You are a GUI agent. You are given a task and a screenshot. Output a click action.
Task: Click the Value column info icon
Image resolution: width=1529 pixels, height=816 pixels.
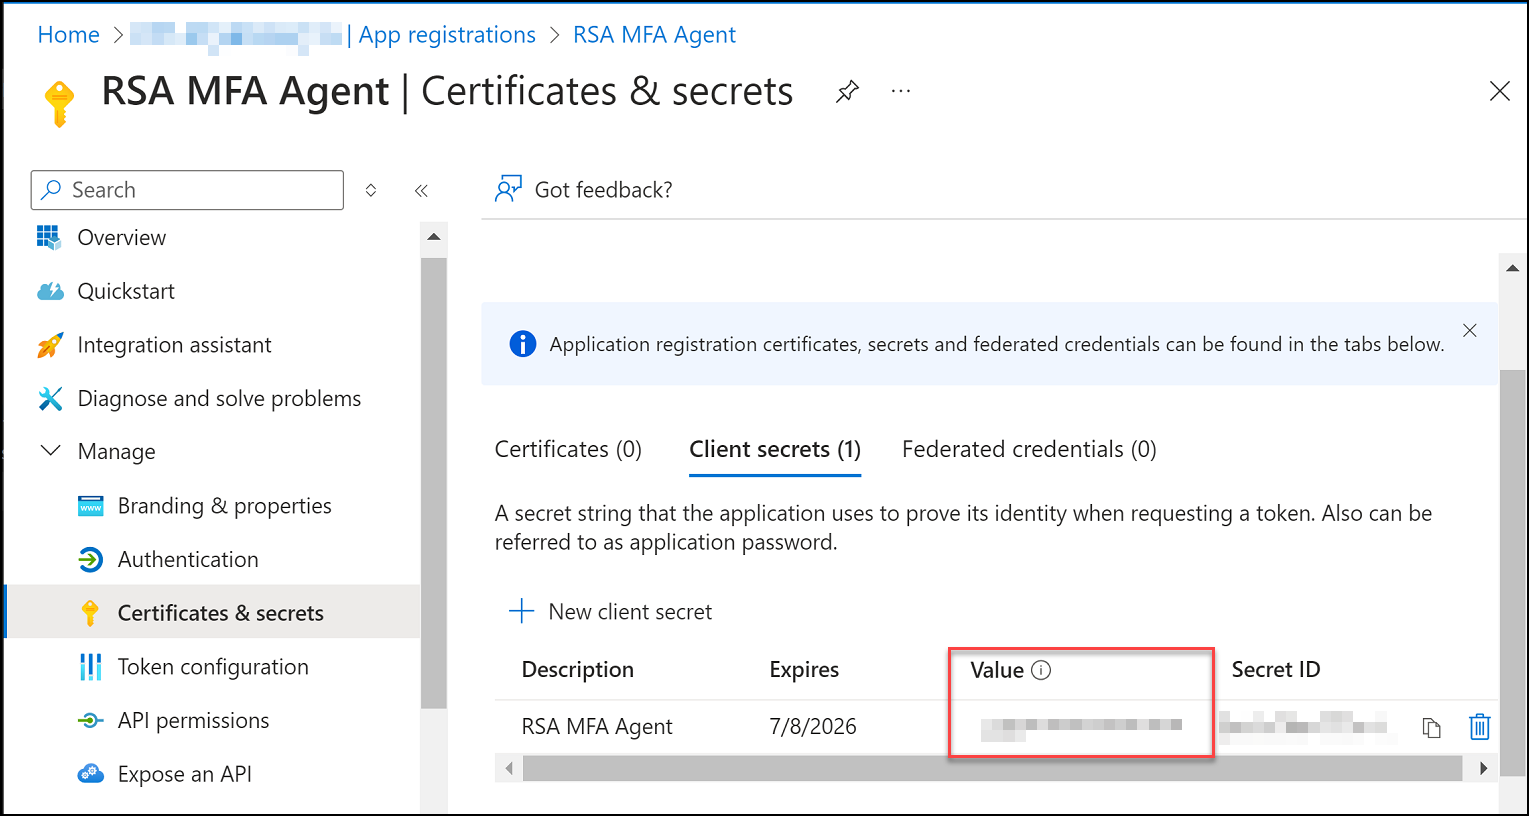[1041, 670]
